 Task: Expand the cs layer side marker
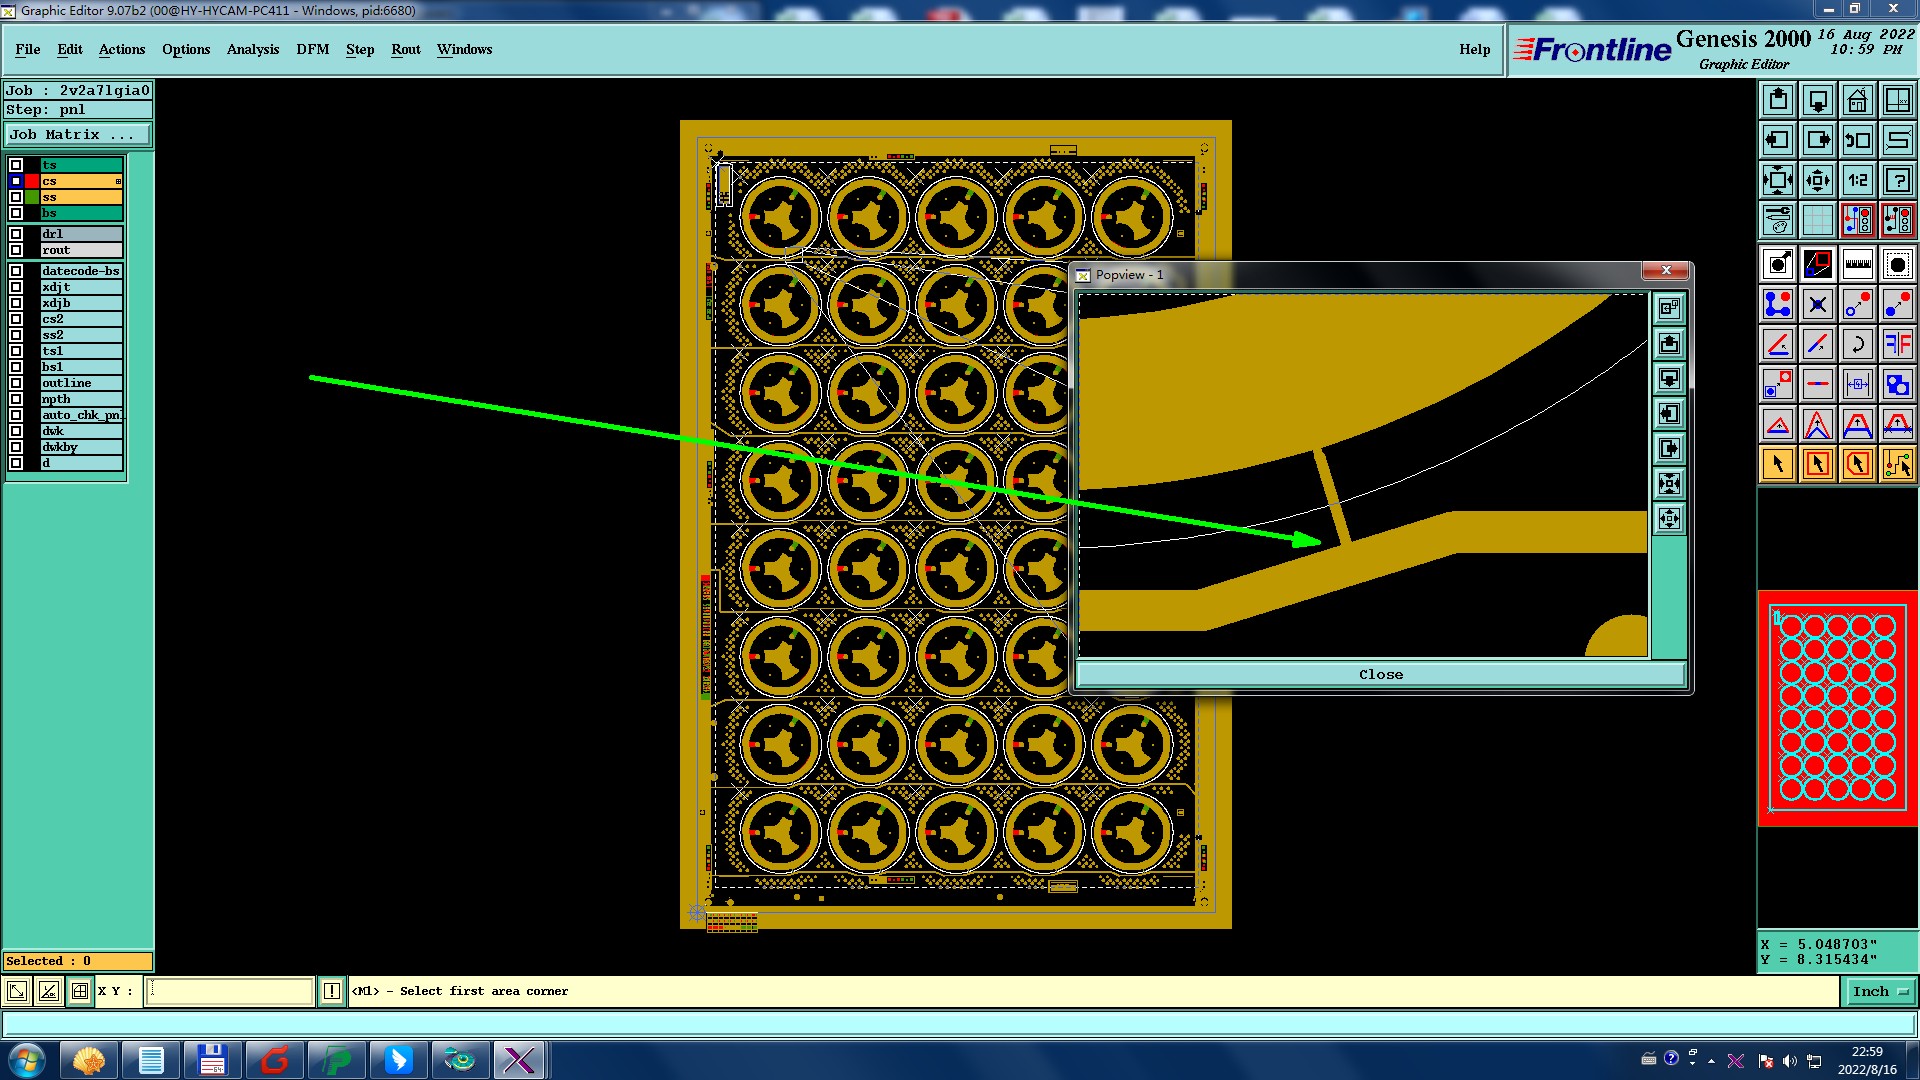[x=118, y=181]
